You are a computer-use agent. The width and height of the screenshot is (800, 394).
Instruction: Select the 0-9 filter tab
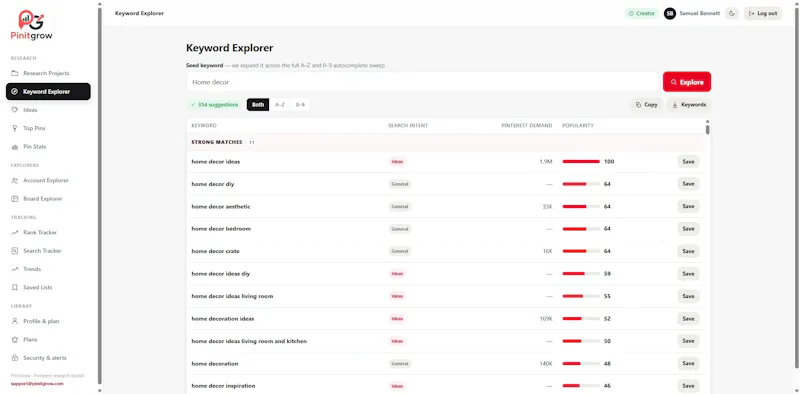point(300,105)
